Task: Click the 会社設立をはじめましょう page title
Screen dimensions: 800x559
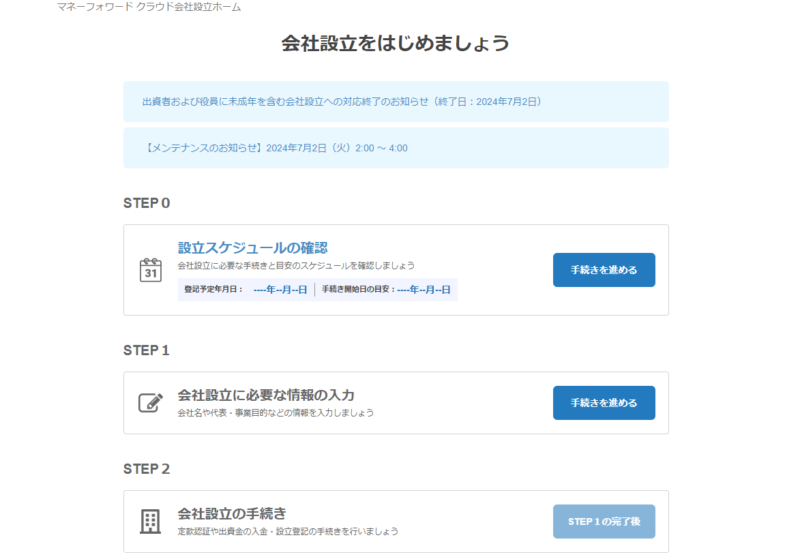Action: click(395, 43)
